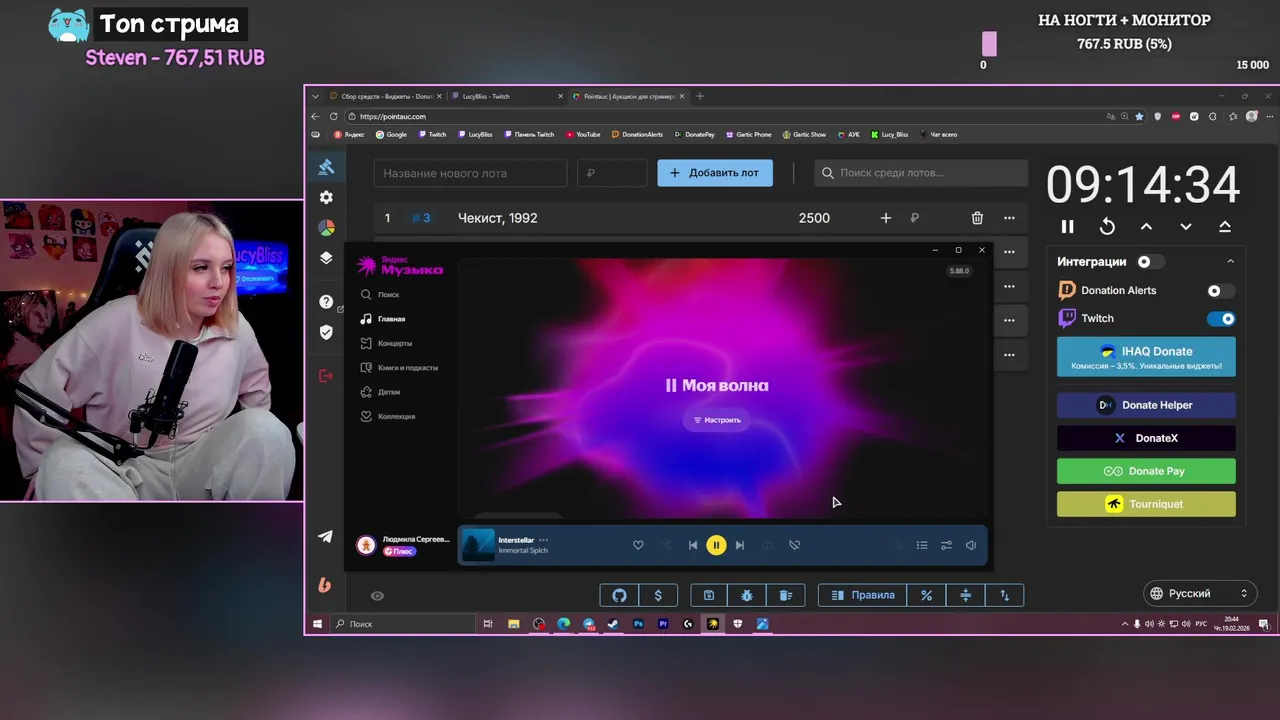
Task: Click the yellow Tourniquet button
Action: coord(1146,504)
